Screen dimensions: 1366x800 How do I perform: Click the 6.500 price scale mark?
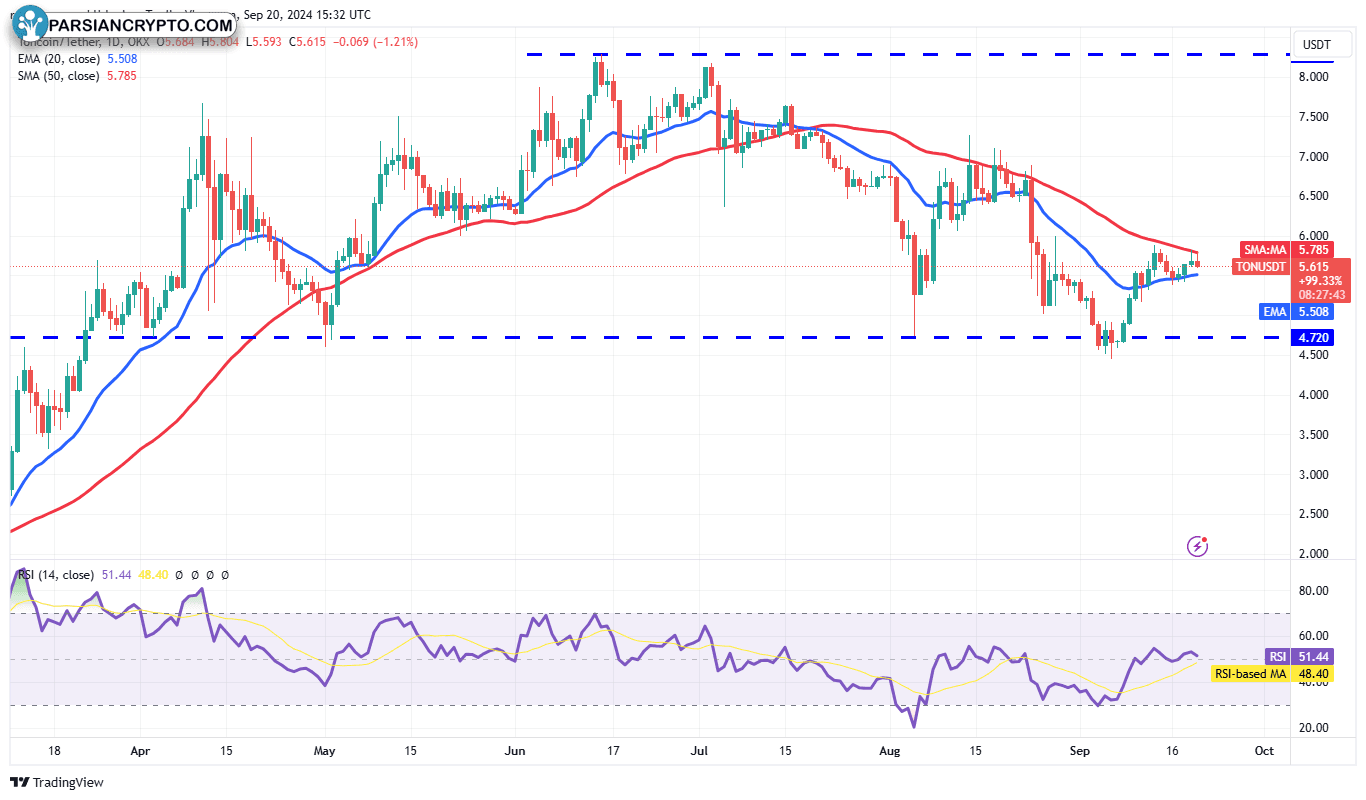tap(1313, 196)
